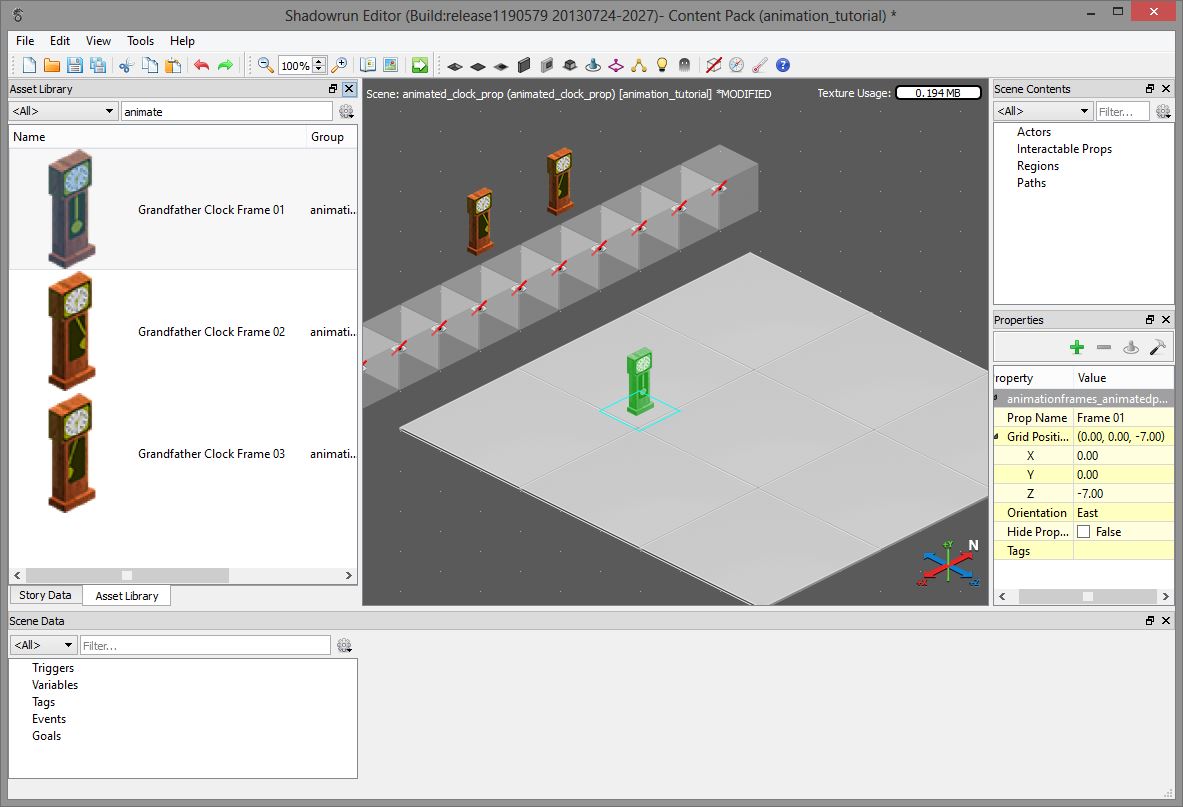Paste using the clipboard icon
The image size is (1183, 807).
(x=173, y=66)
